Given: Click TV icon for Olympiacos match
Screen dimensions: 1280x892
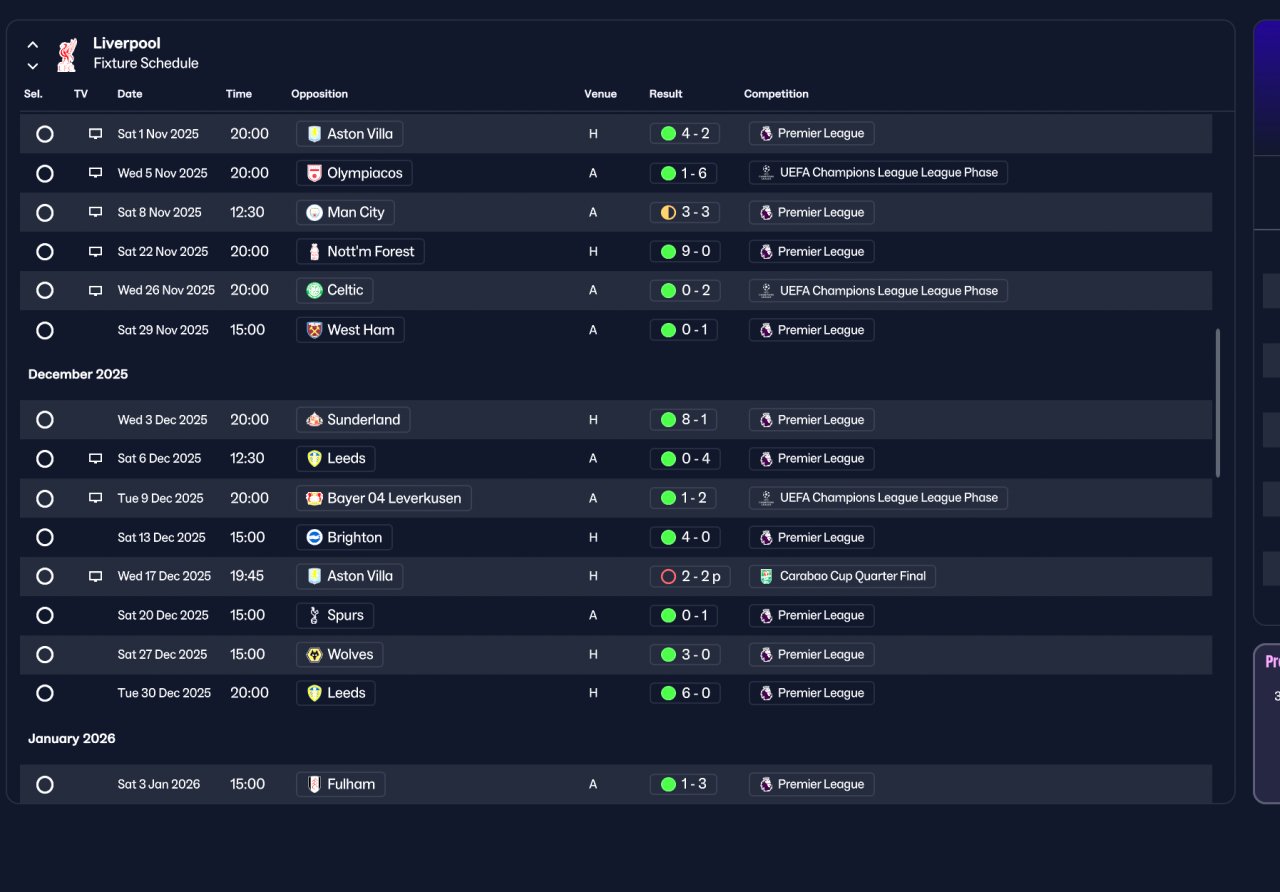Looking at the screenshot, I should point(96,173).
